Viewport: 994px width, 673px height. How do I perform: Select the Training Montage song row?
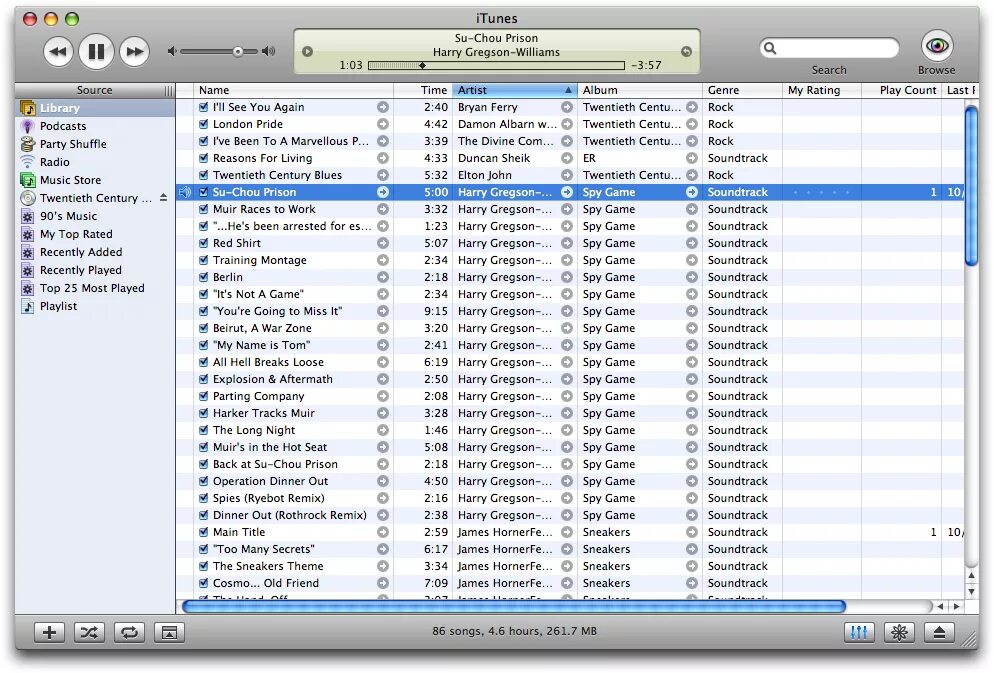point(570,260)
